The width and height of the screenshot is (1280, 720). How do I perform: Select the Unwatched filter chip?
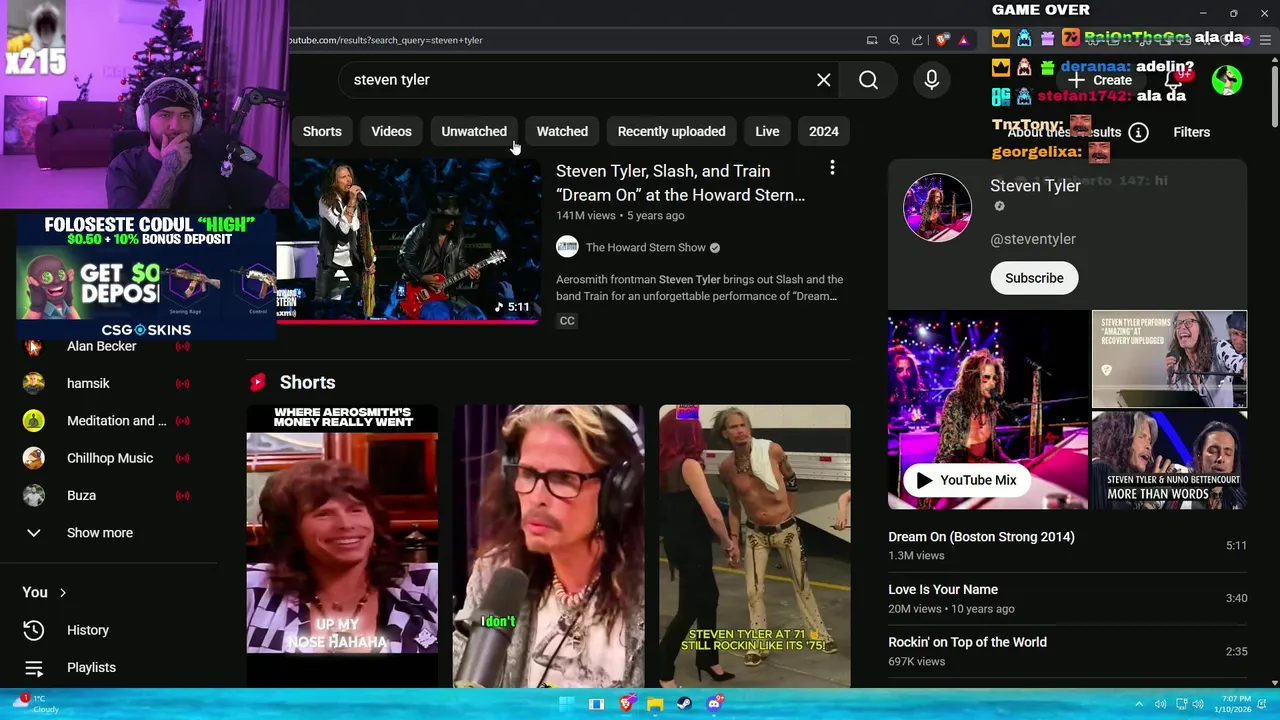point(474,131)
